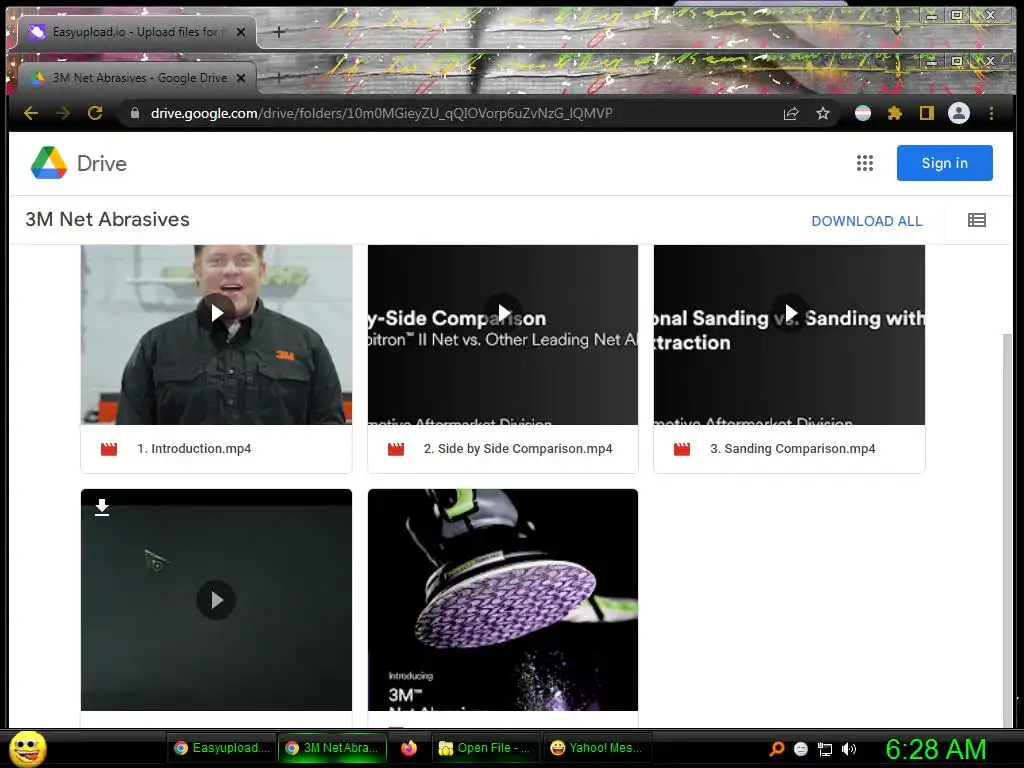Image resolution: width=1024 pixels, height=768 pixels.
Task: Play the 1. Introduction video thumbnail
Action: click(216, 312)
